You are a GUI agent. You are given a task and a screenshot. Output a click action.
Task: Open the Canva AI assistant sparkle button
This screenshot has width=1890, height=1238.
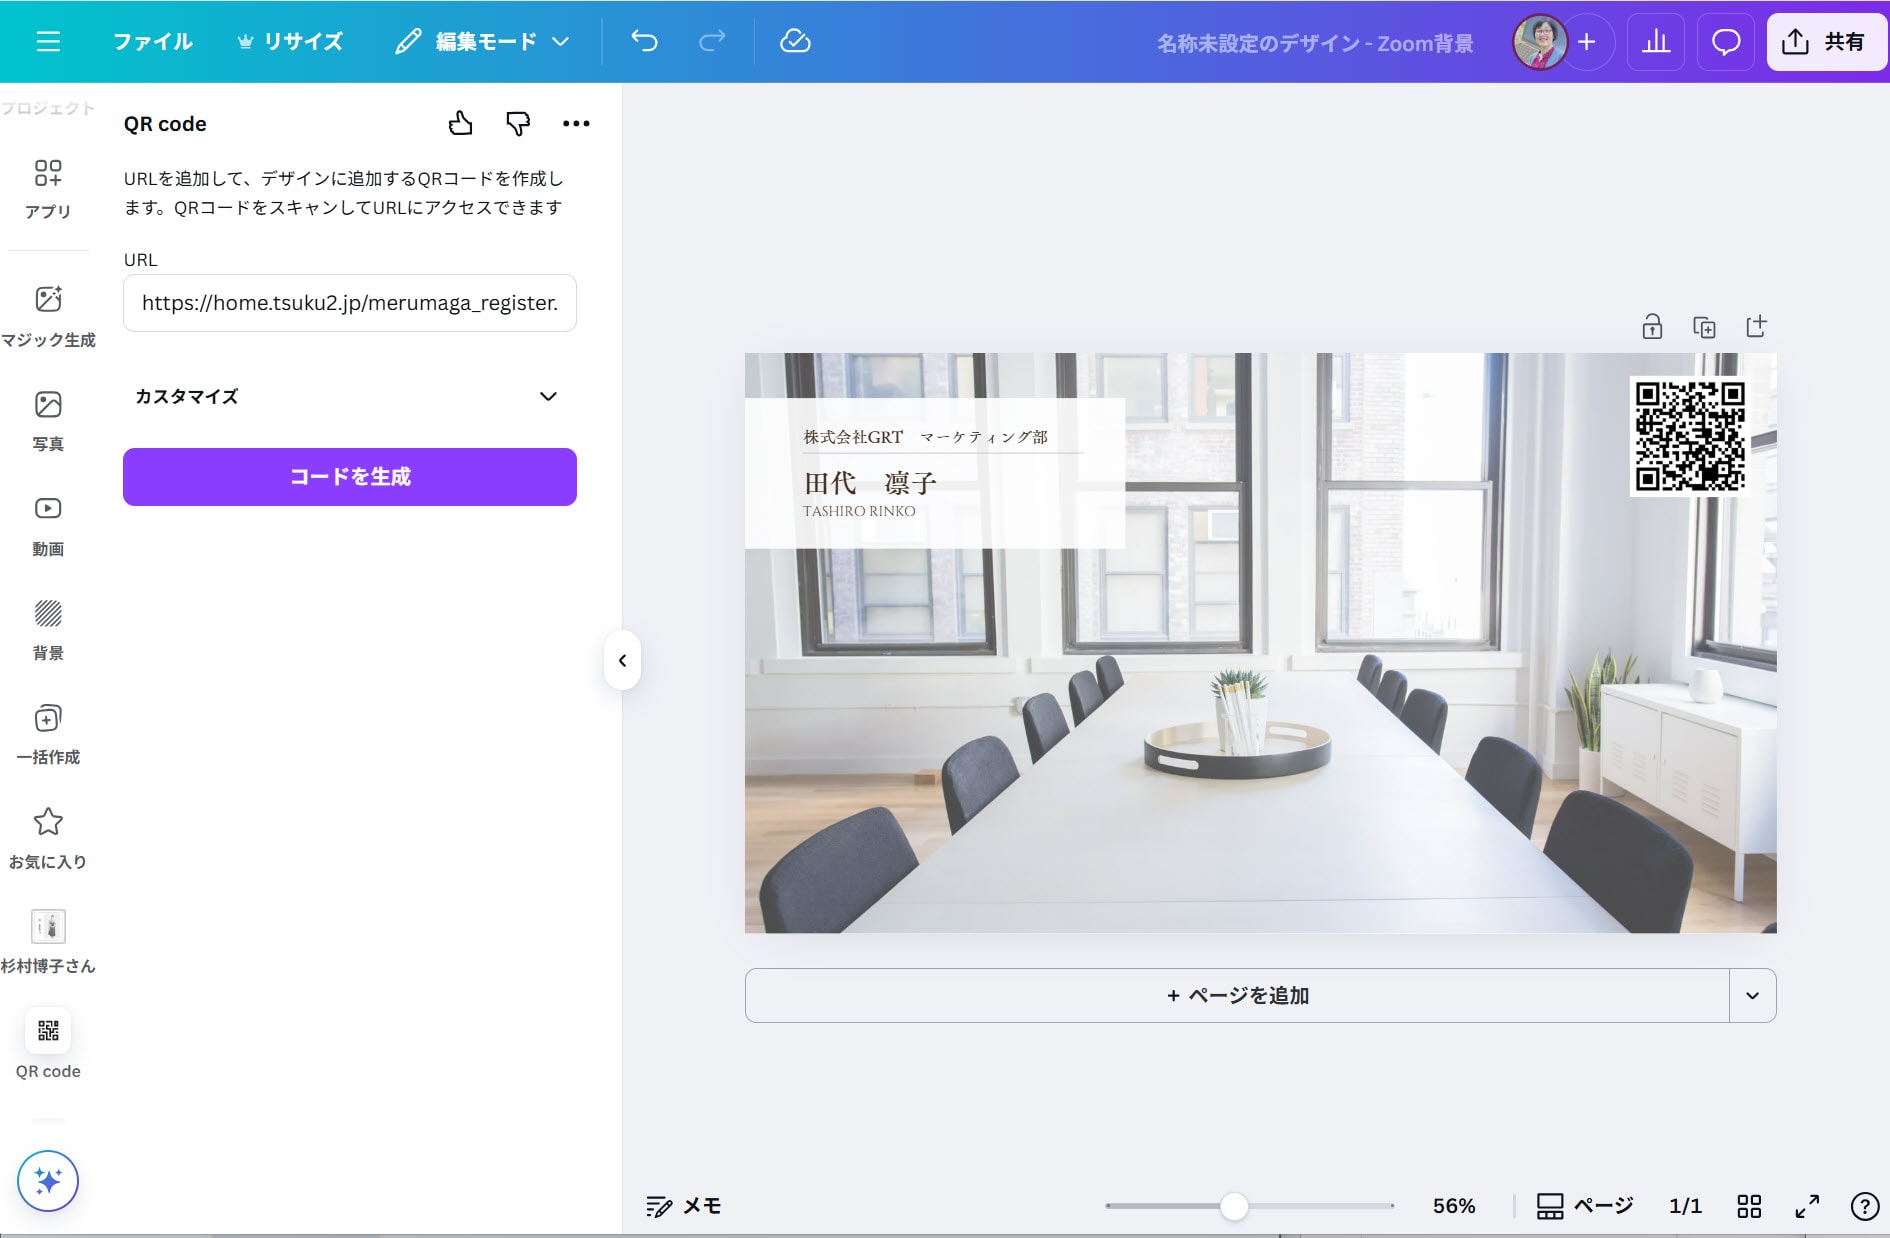(x=48, y=1181)
